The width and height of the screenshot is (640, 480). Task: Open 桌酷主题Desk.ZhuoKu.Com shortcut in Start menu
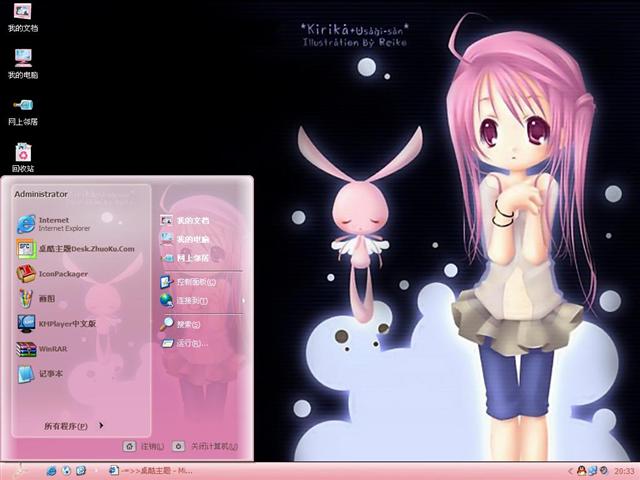[85, 248]
